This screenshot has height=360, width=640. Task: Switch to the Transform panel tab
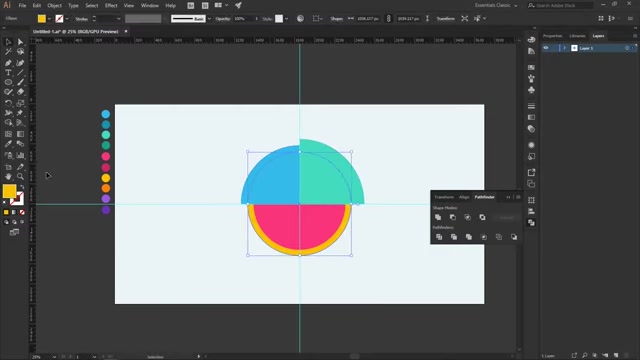[x=444, y=197]
